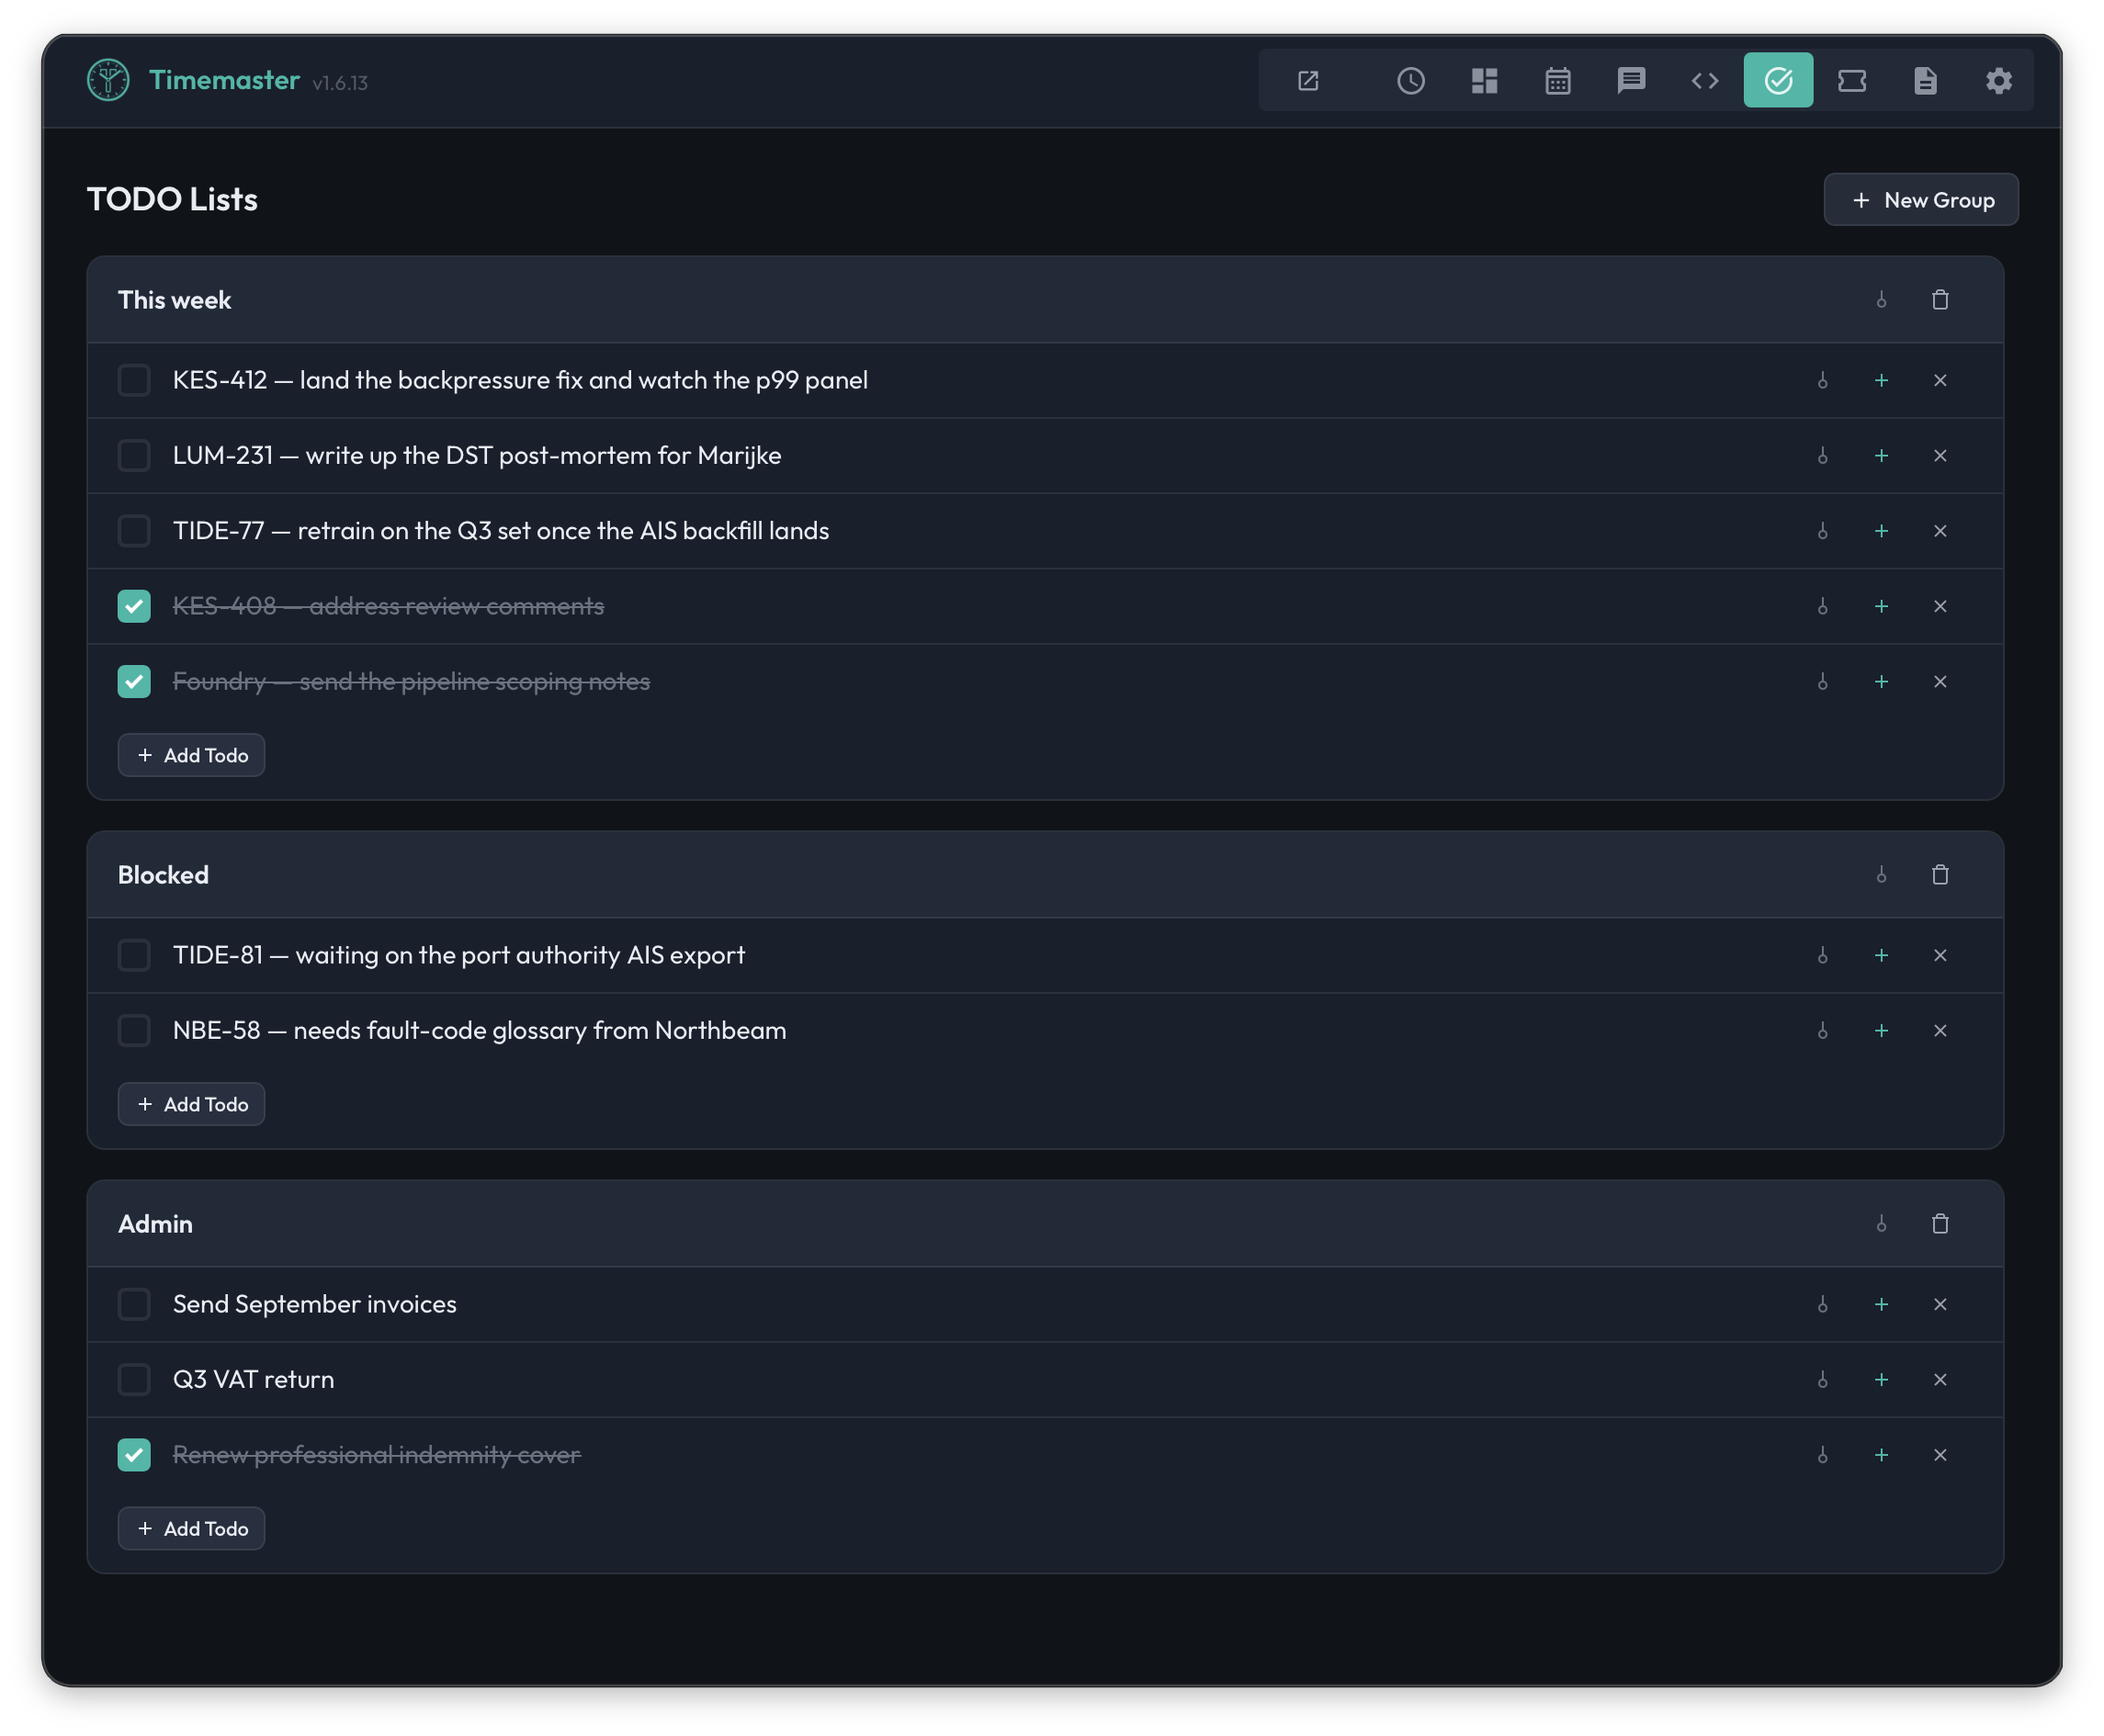The image size is (2104, 1736).
Task: Check the NBE-58 glossary task box
Action: coord(134,1030)
